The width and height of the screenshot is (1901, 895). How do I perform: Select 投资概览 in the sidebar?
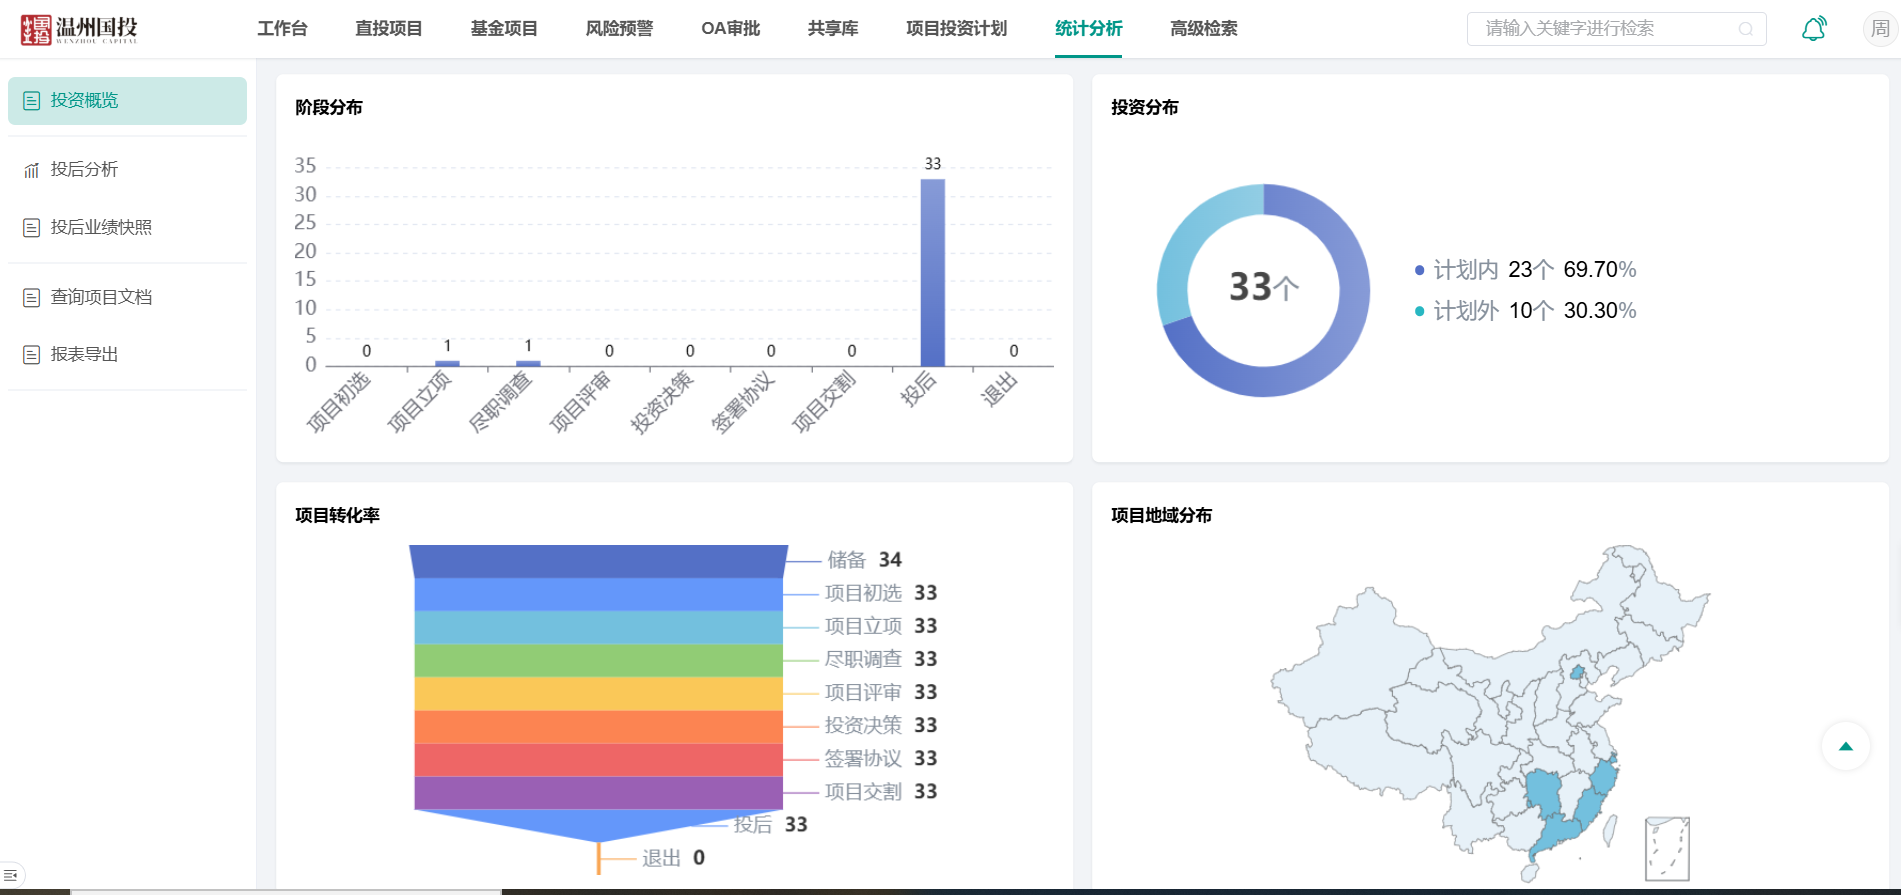click(85, 101)
